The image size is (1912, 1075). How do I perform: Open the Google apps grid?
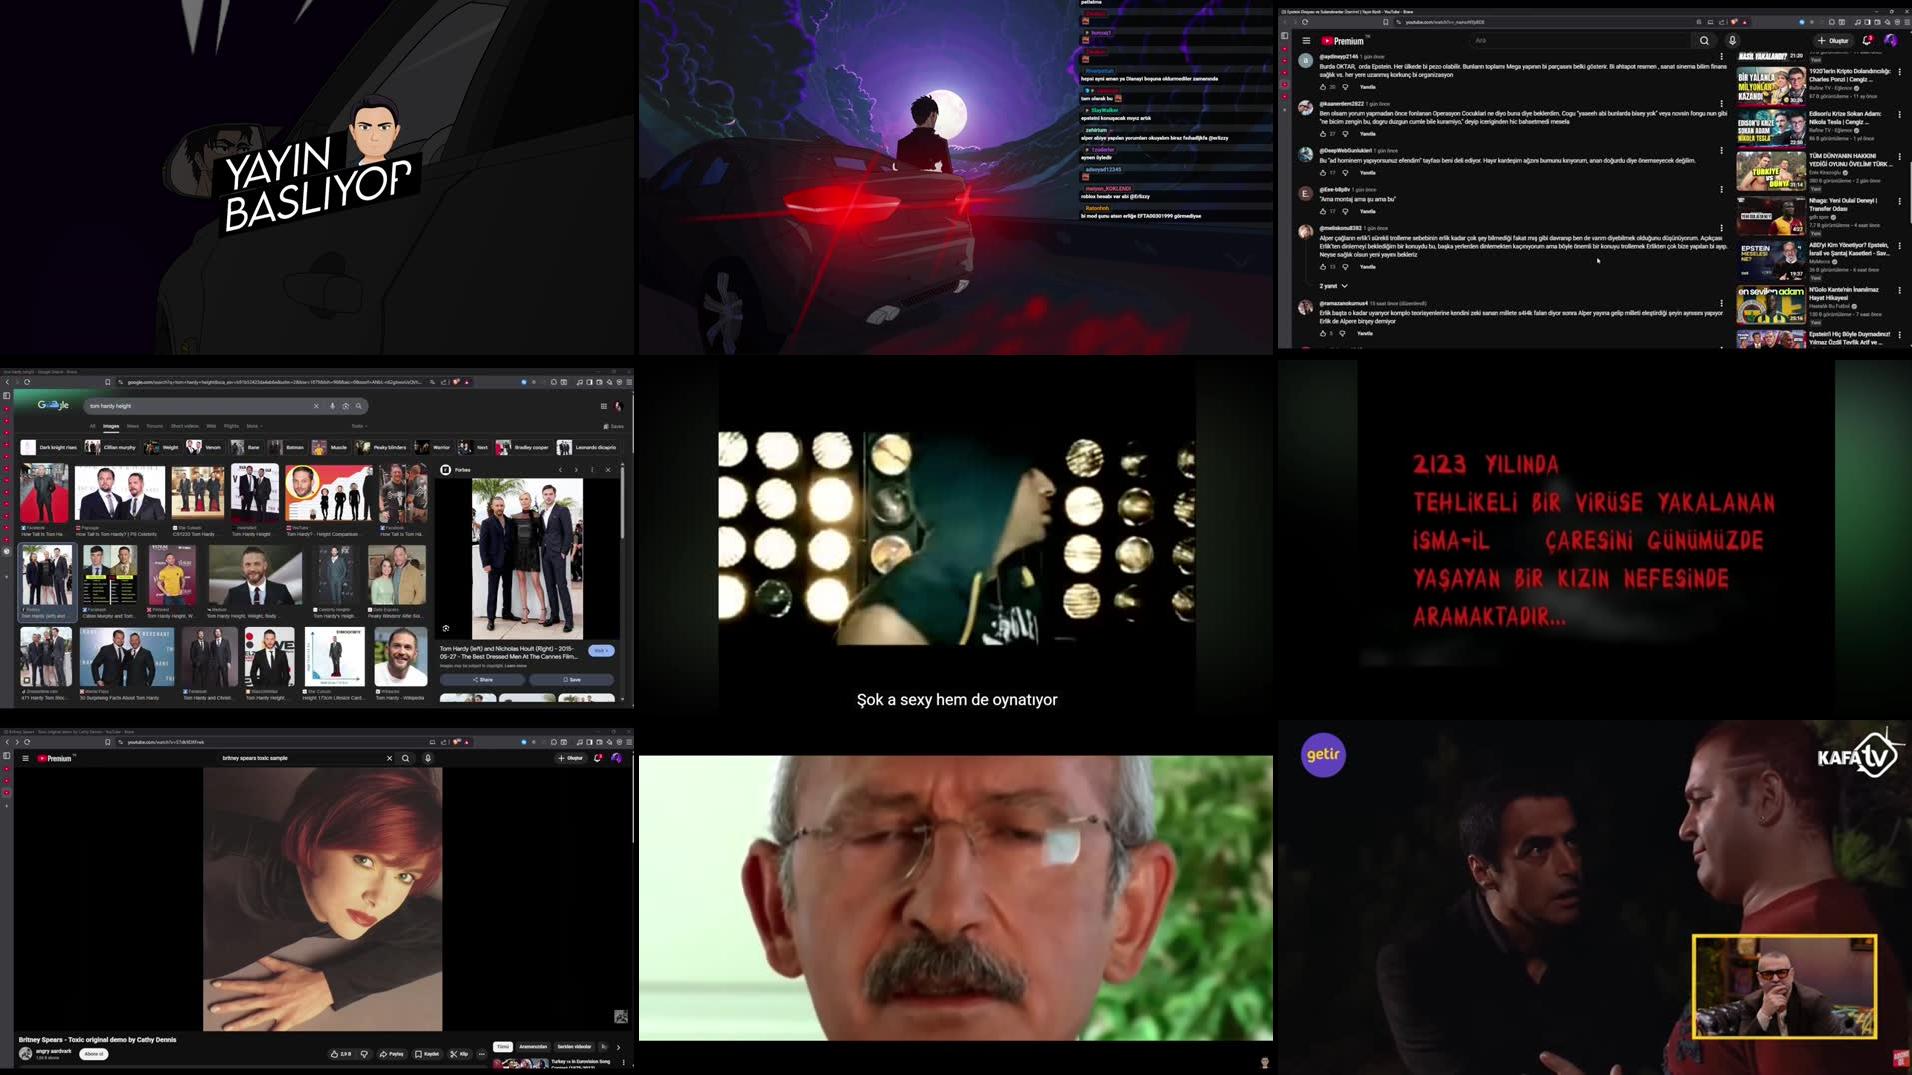coord(603,405)
